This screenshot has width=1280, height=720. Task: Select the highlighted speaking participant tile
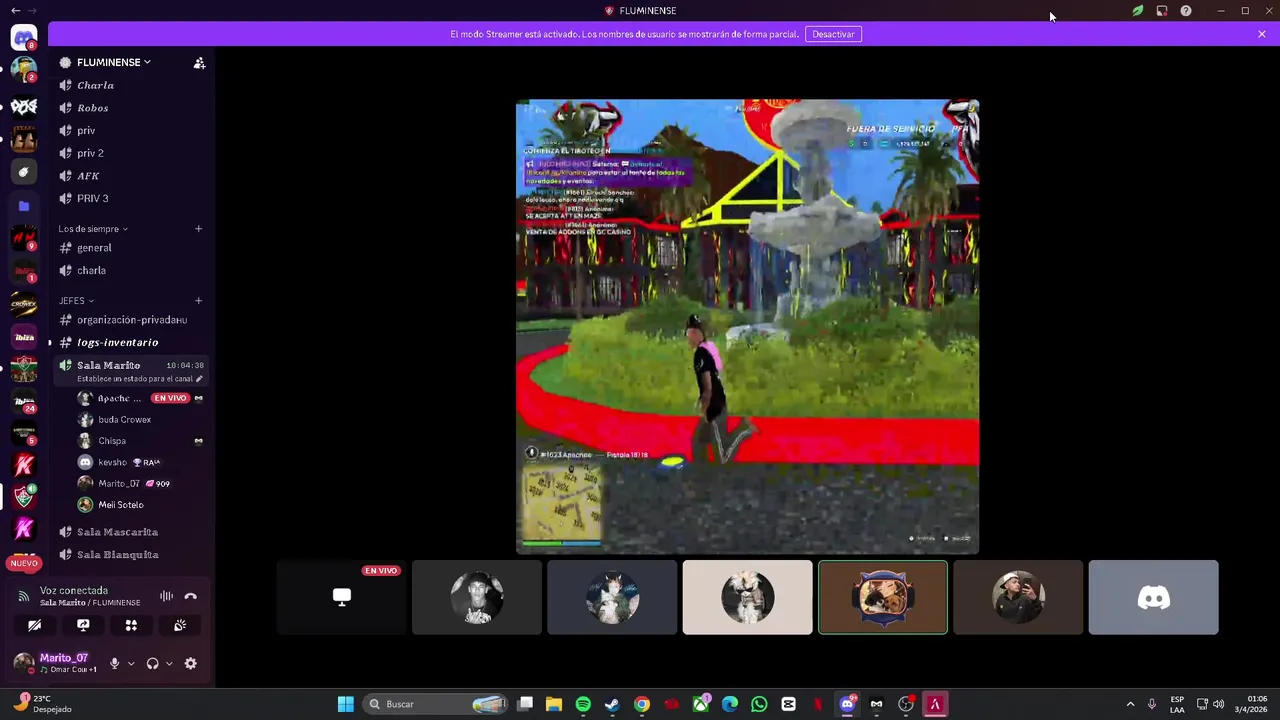tap(883, 598)
